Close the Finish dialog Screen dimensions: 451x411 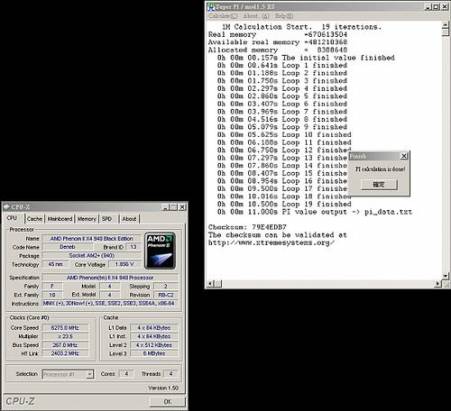(404, 156)
